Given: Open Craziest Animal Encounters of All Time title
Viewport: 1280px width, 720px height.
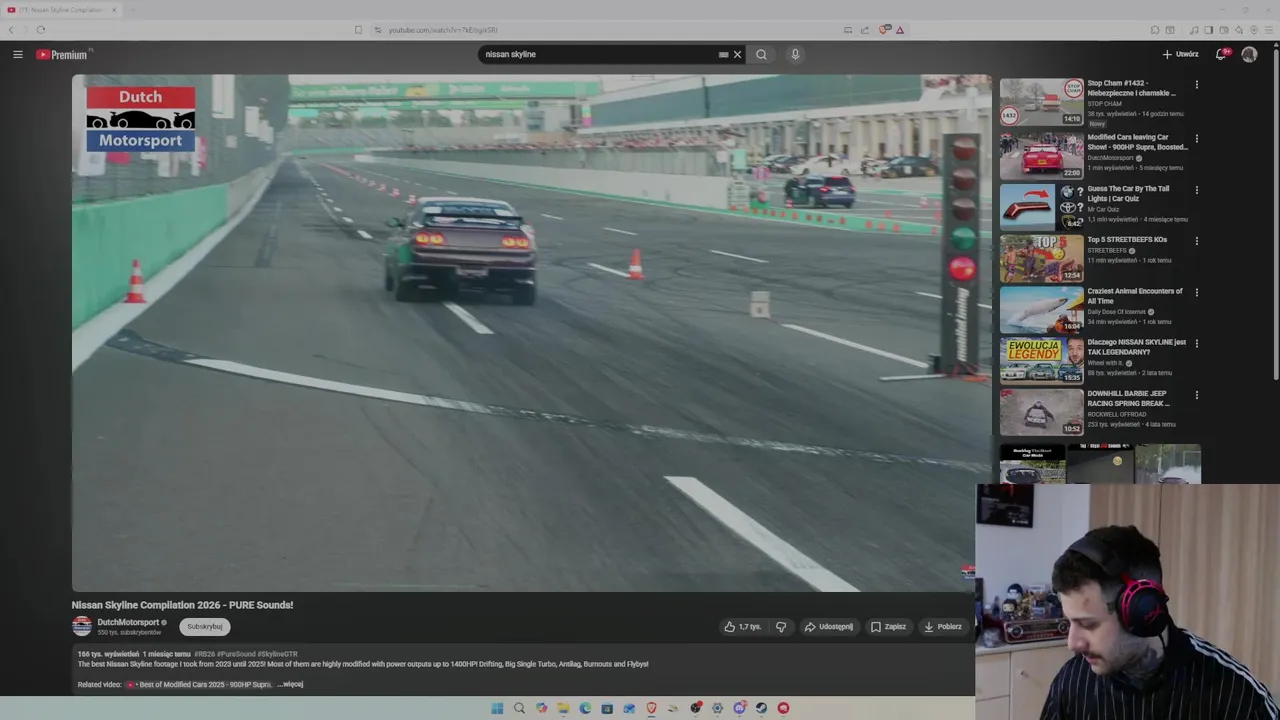Looking at the screenshot, I should 1135,296.
